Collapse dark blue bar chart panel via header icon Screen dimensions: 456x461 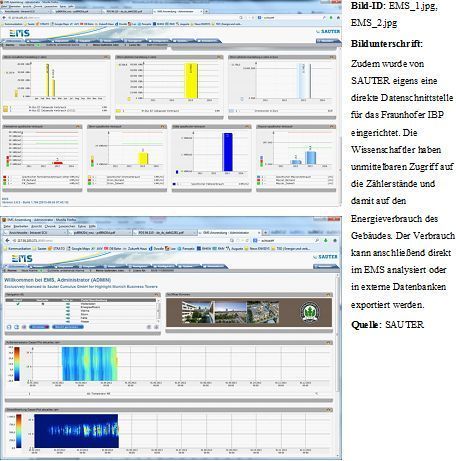pyautogui.click(x=247, y=127)
